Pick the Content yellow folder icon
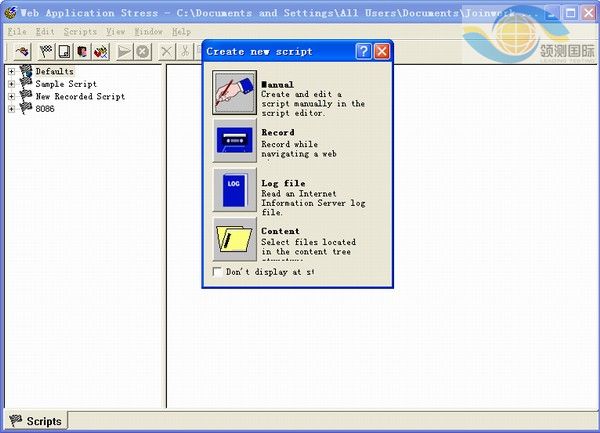600x433 pixels. (235, 239)
